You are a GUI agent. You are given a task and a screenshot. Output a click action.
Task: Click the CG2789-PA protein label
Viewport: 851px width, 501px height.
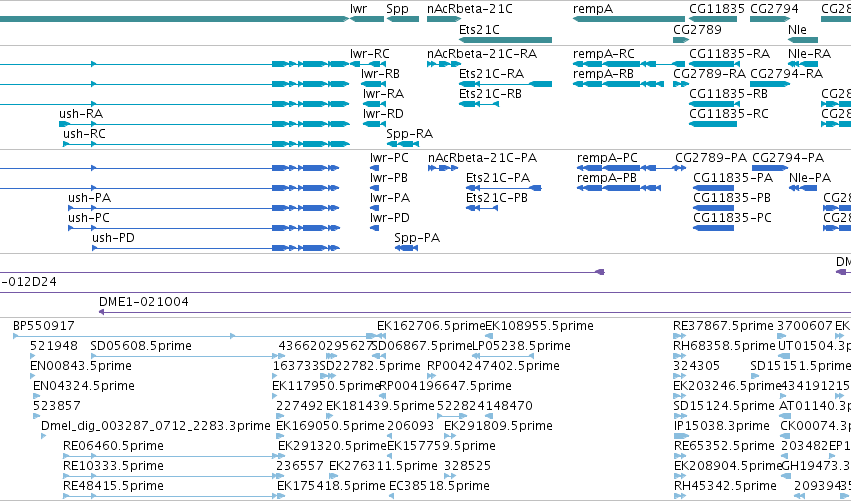coord(711,158)
